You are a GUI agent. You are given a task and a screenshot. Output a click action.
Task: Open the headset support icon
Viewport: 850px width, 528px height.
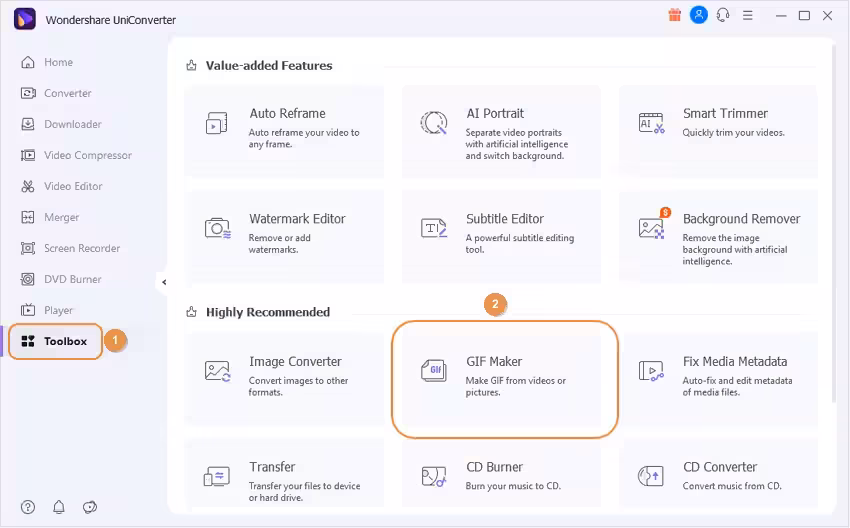(x=723, y=15)
